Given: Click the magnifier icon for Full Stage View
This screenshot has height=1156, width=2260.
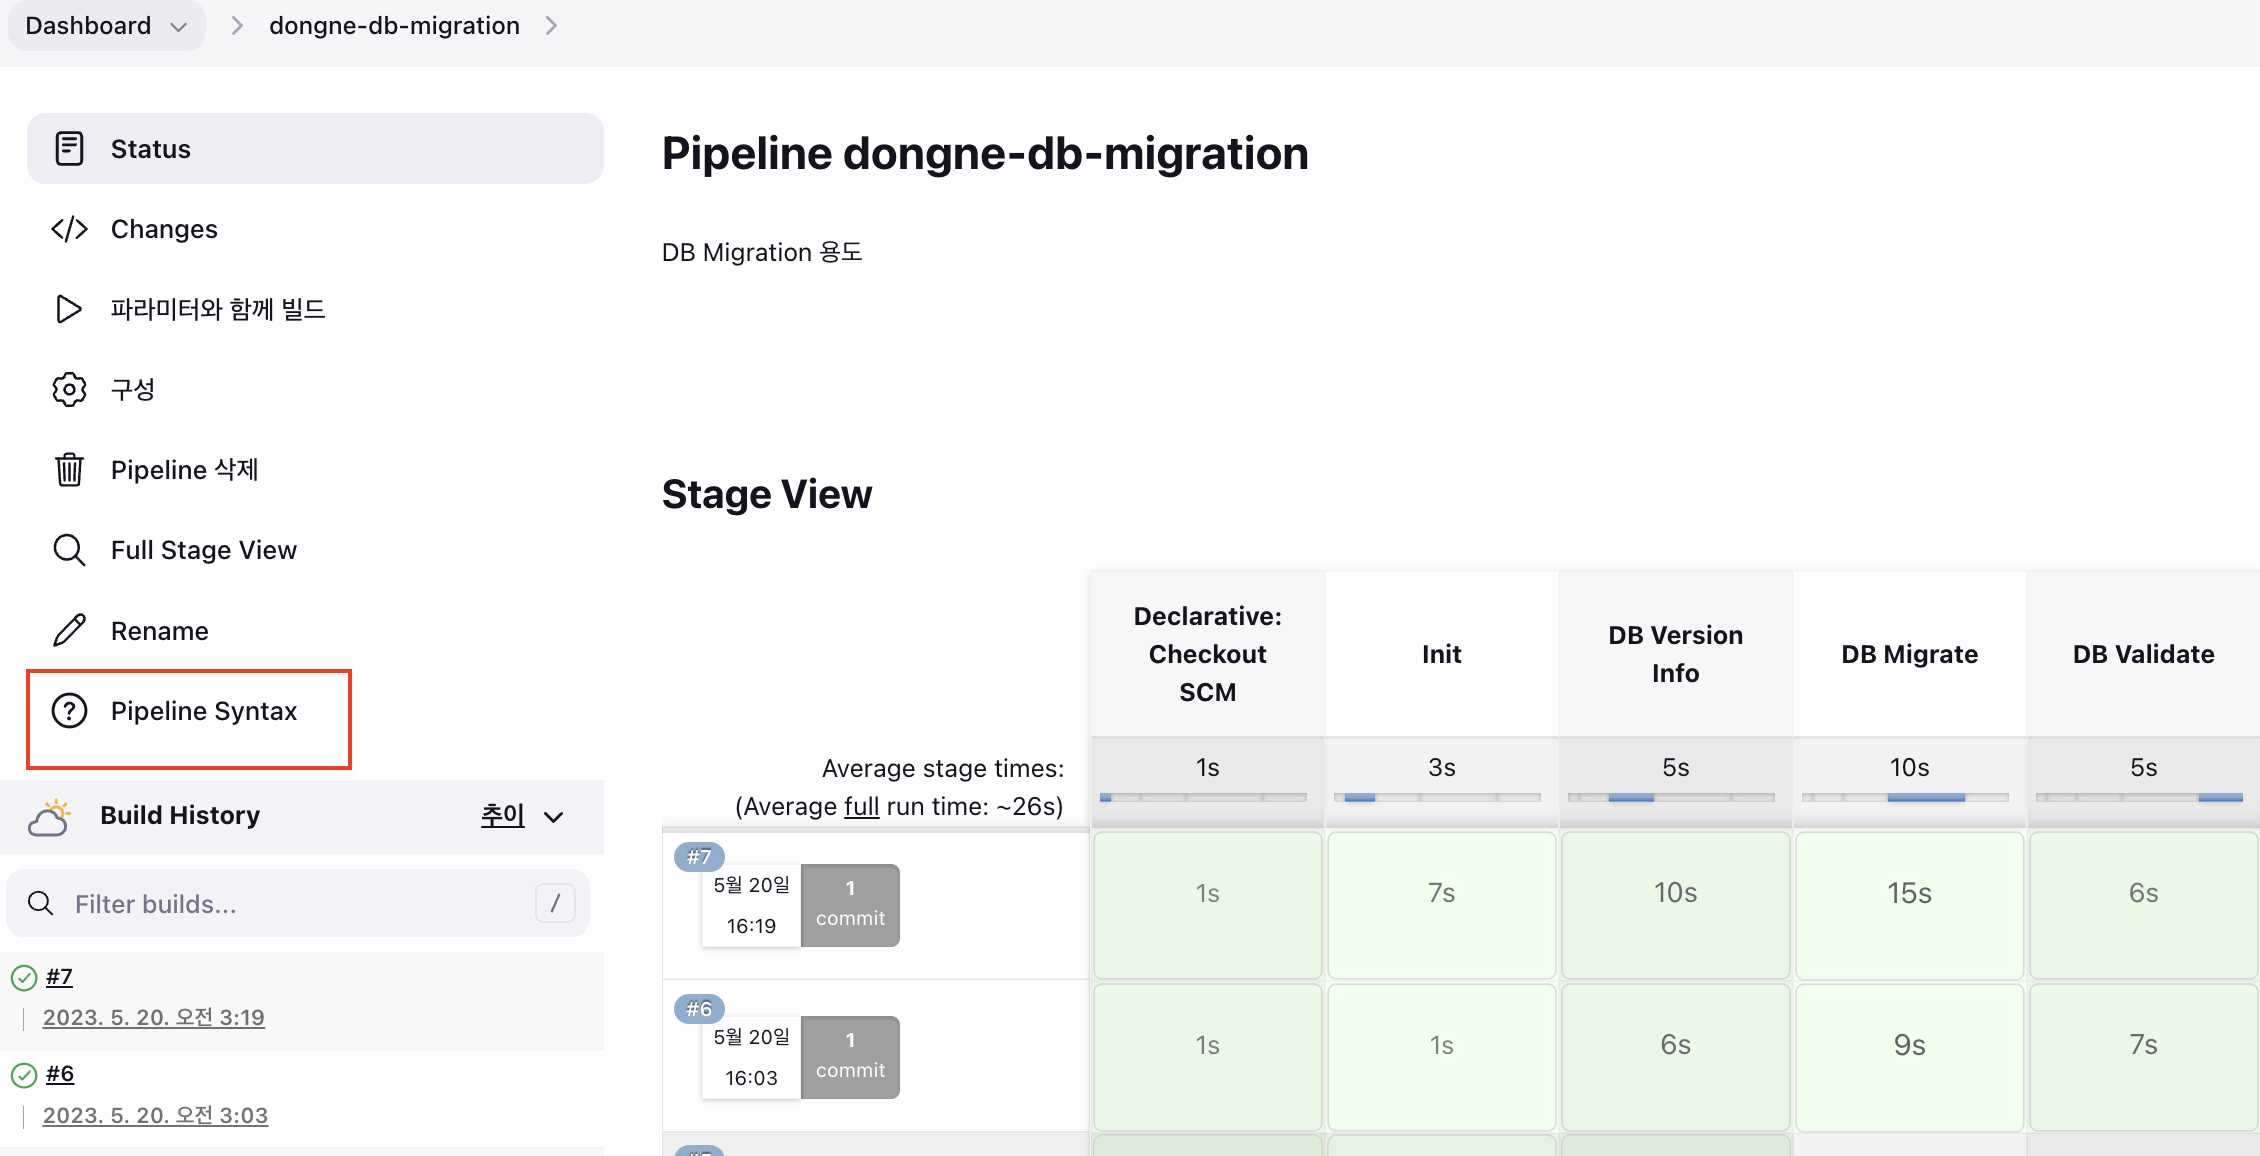Looking at the screenshot, I should coord(69,550).
